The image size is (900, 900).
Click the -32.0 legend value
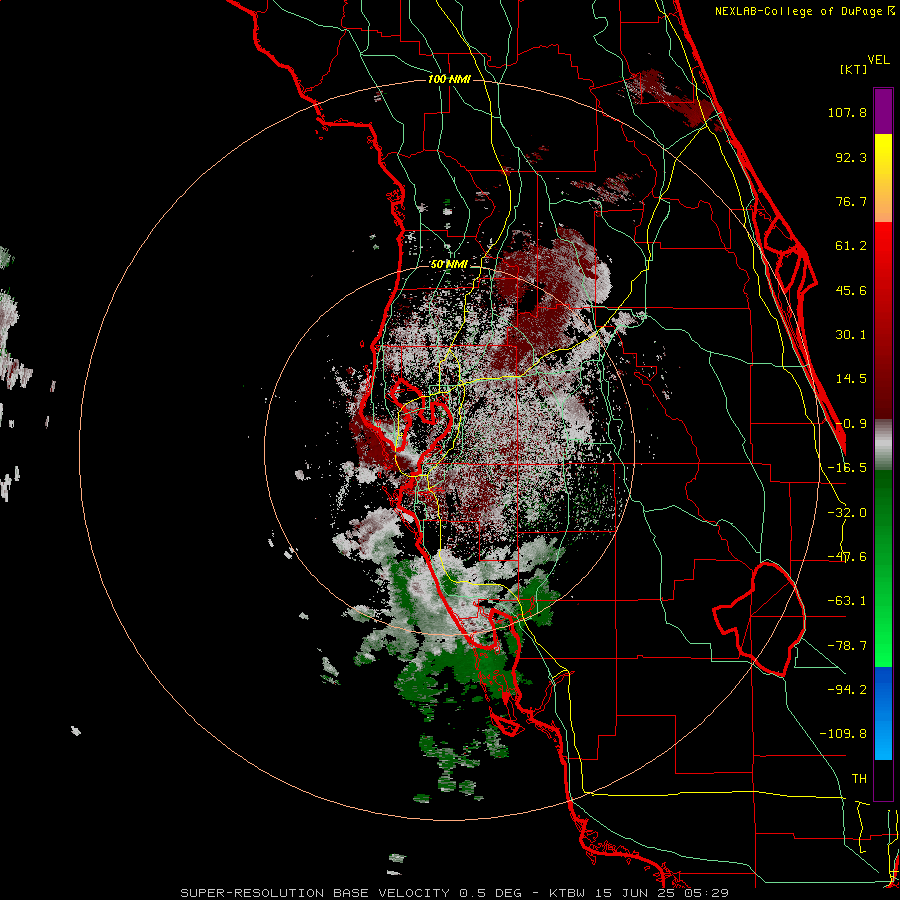tap(847, 513)
